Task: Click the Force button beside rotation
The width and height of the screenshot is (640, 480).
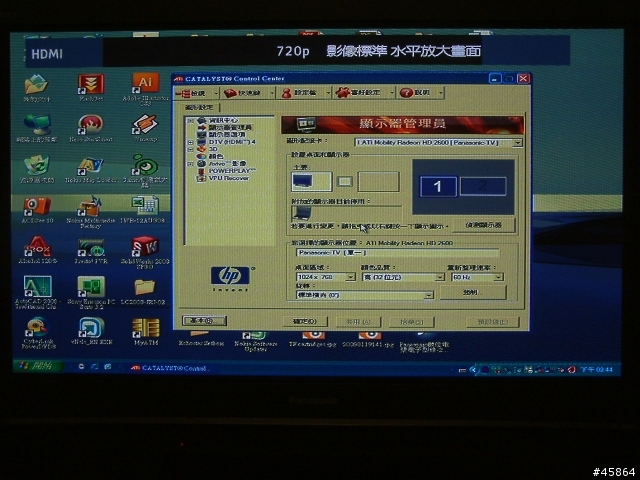Action: 473,293
